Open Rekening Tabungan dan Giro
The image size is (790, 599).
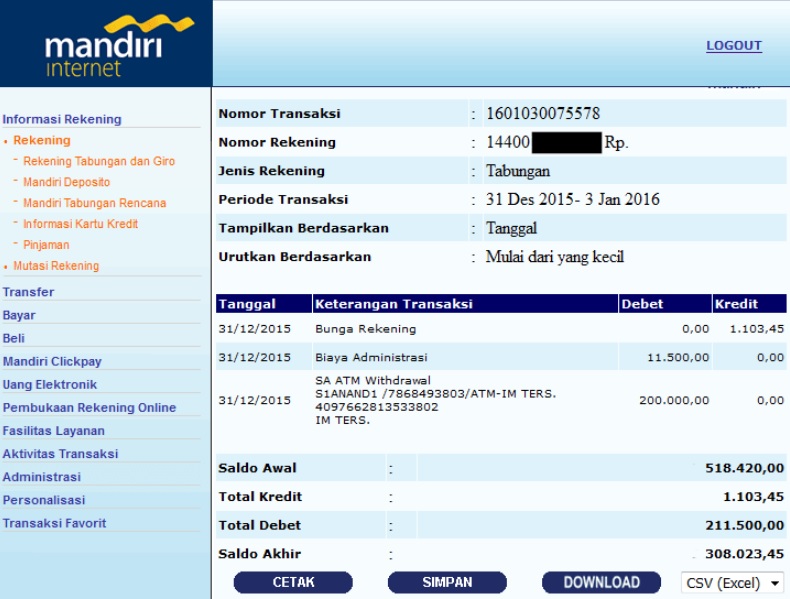[x=99, y=161]
